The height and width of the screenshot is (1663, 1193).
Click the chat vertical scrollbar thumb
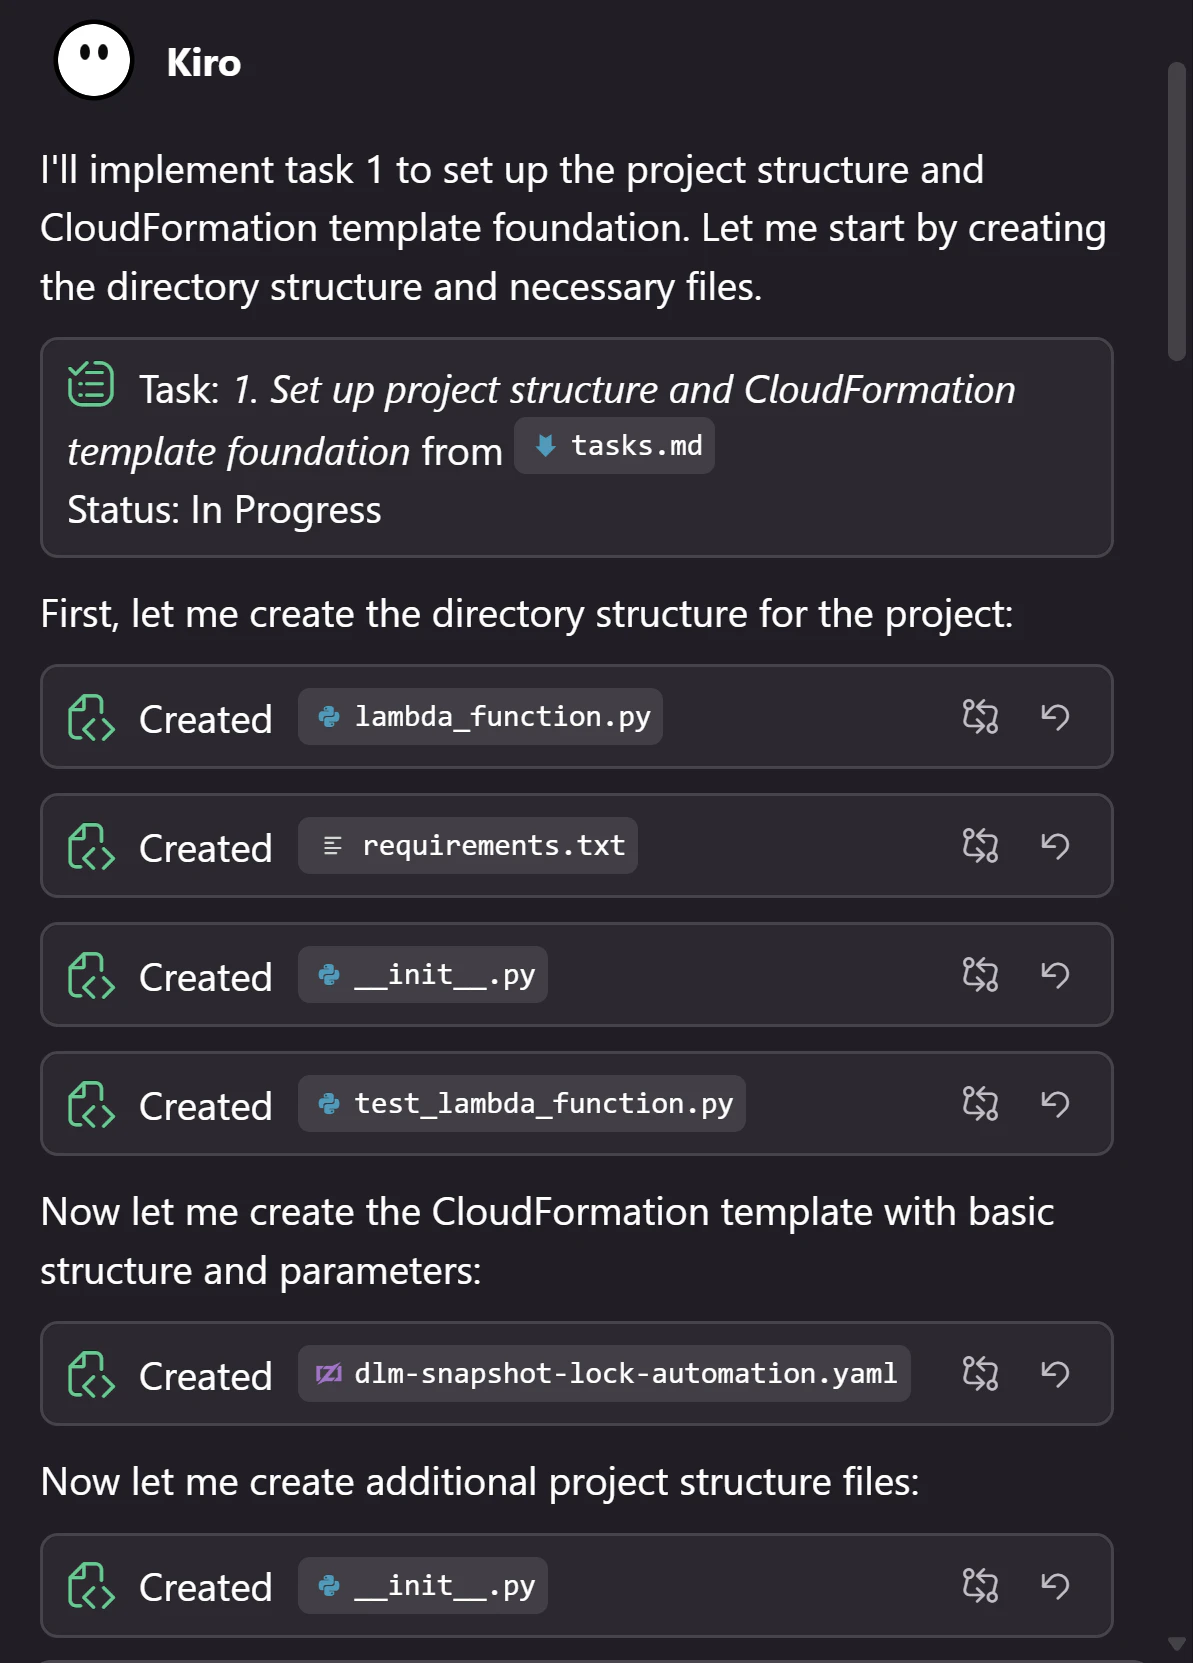(x=1177, y=211)
